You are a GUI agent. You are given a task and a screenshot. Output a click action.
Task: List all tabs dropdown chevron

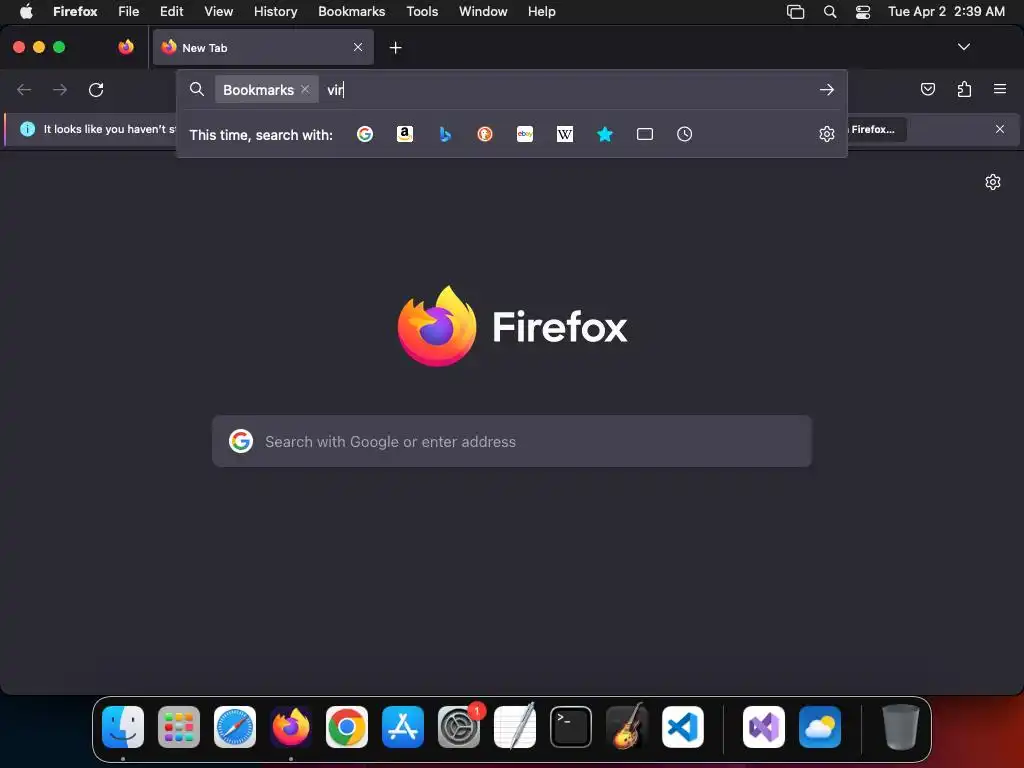963,47
